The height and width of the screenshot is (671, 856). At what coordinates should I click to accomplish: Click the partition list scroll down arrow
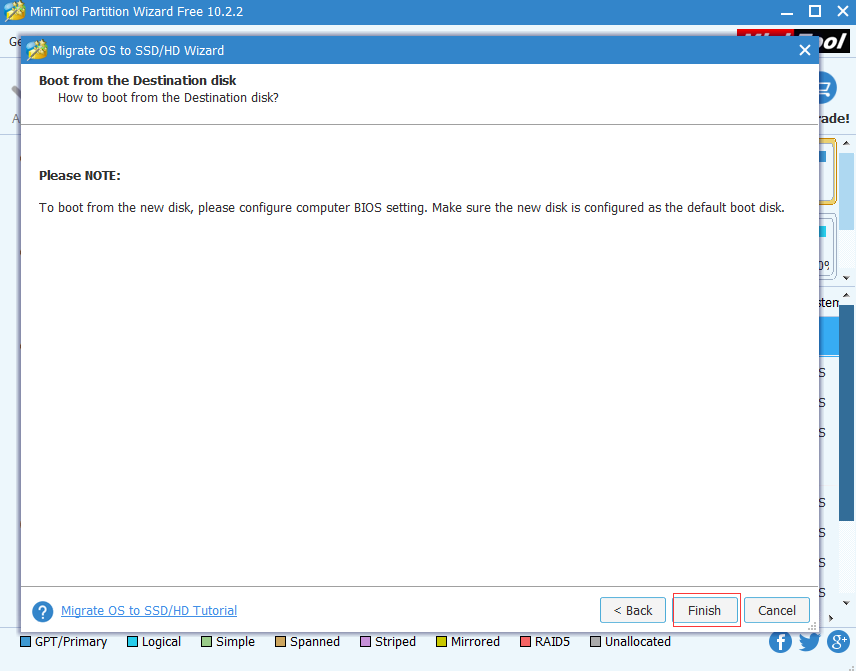[846, 603]
